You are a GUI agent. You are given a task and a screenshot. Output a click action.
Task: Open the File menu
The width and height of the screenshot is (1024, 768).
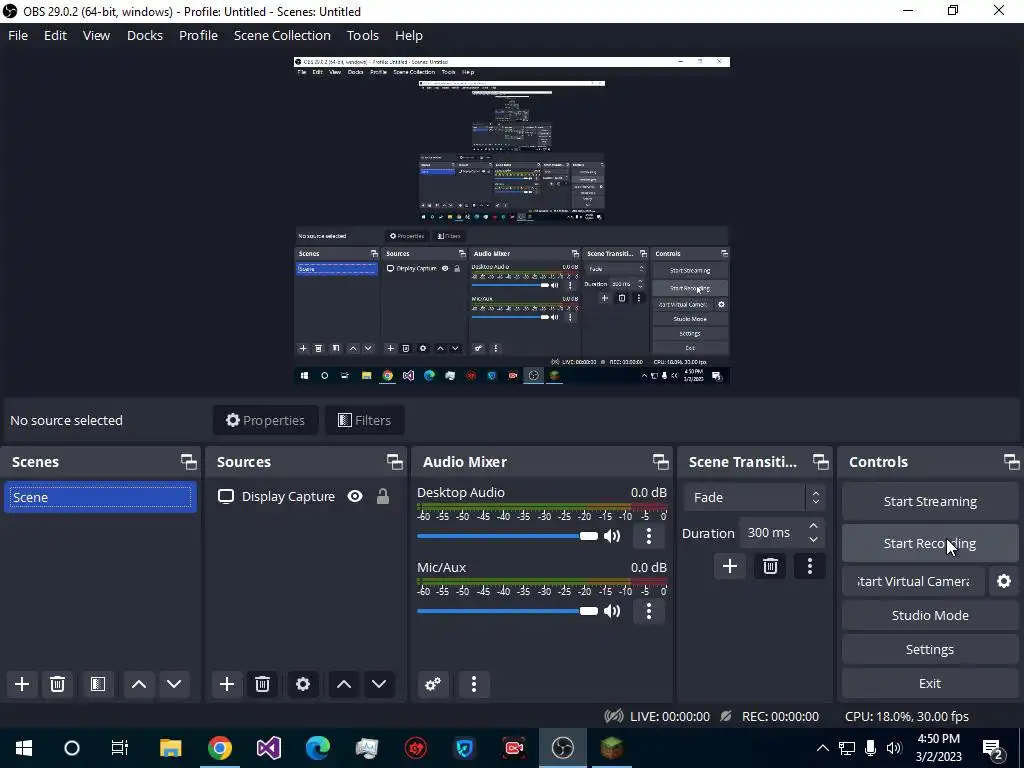tap(18, 35)
